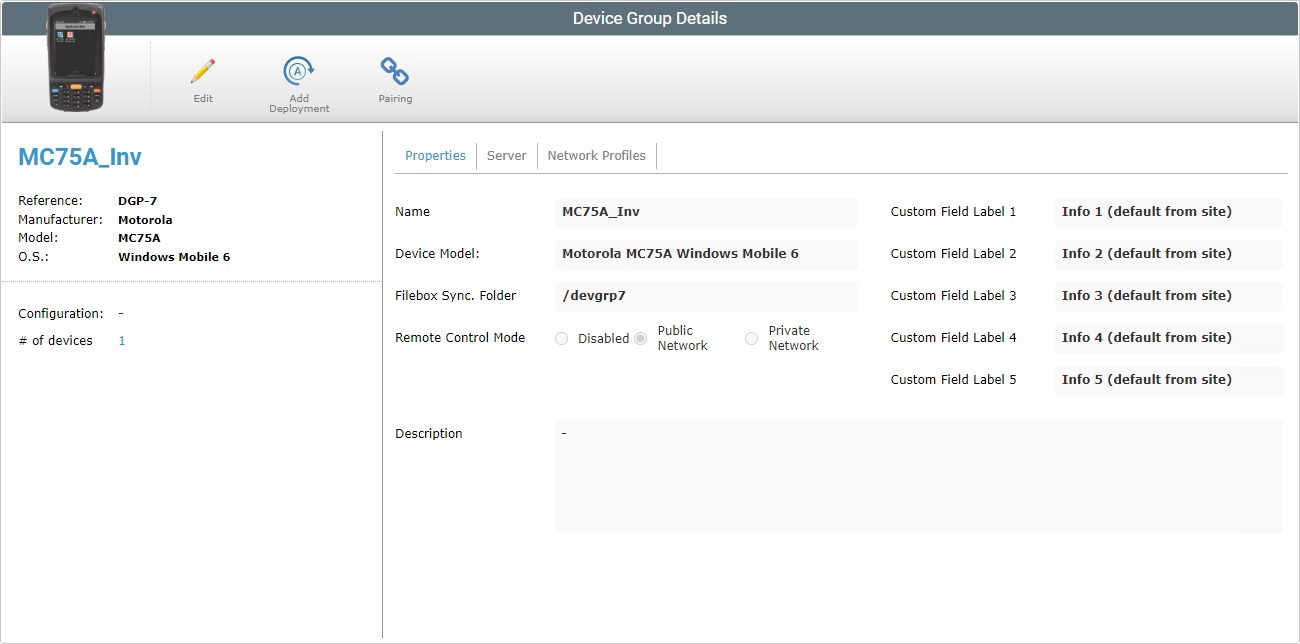The width and height of the screenshot is (1300, 644).
Task: Enable Public Network remote control mode
Action: (x=640, y=338)
